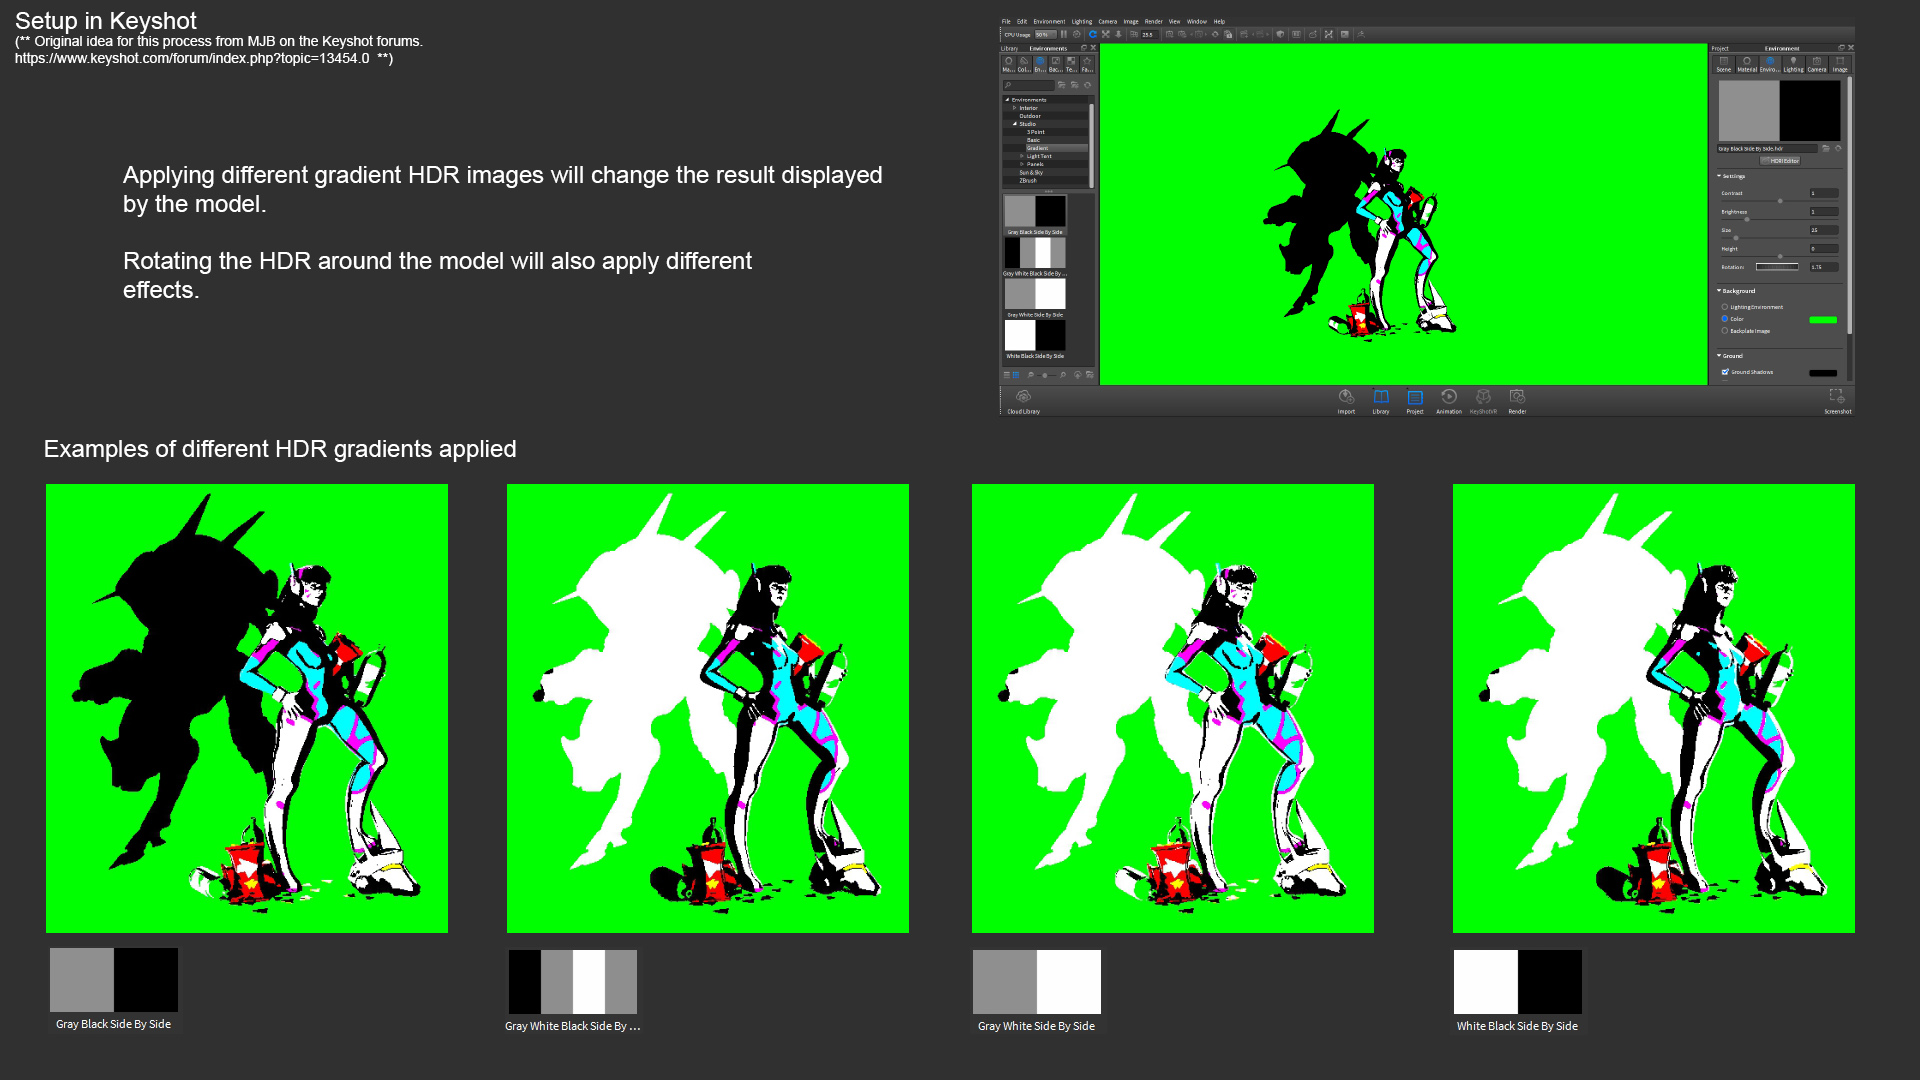
Task: Select the Colors library tab icon
Action: (x=1024, y=65)
